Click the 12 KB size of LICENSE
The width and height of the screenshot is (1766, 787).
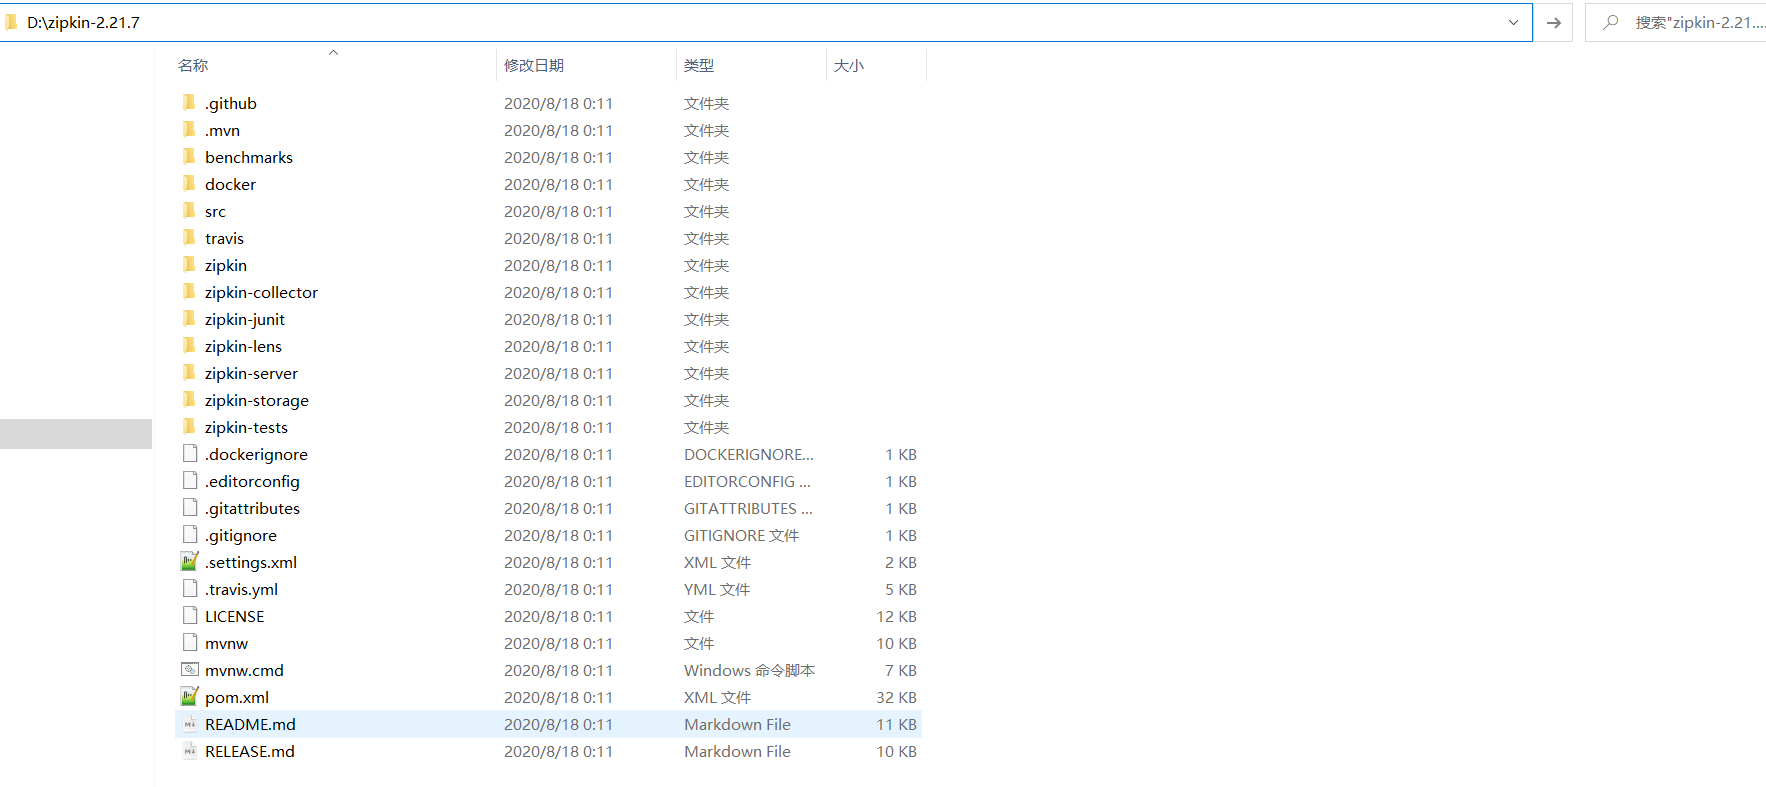[x=896, y=616]
